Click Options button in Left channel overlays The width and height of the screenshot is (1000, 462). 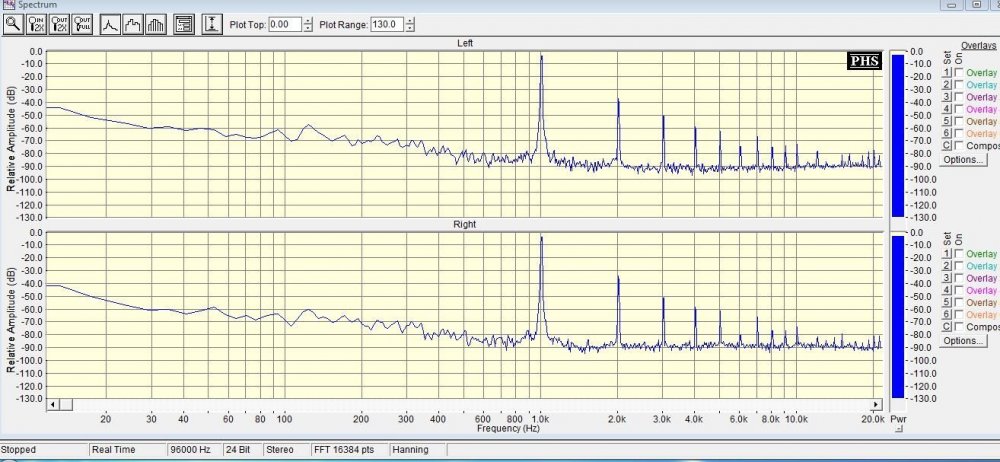click(x=964, y=159)
